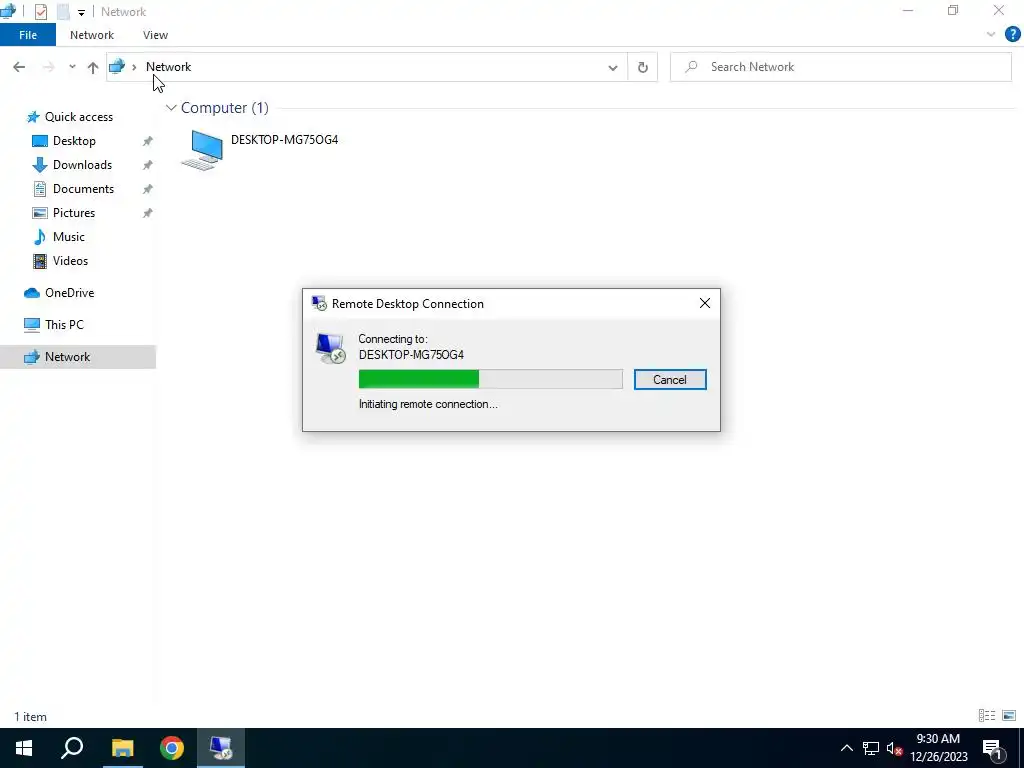
Task: Click the Network crumb in the address bar
Action: (168, 67)
